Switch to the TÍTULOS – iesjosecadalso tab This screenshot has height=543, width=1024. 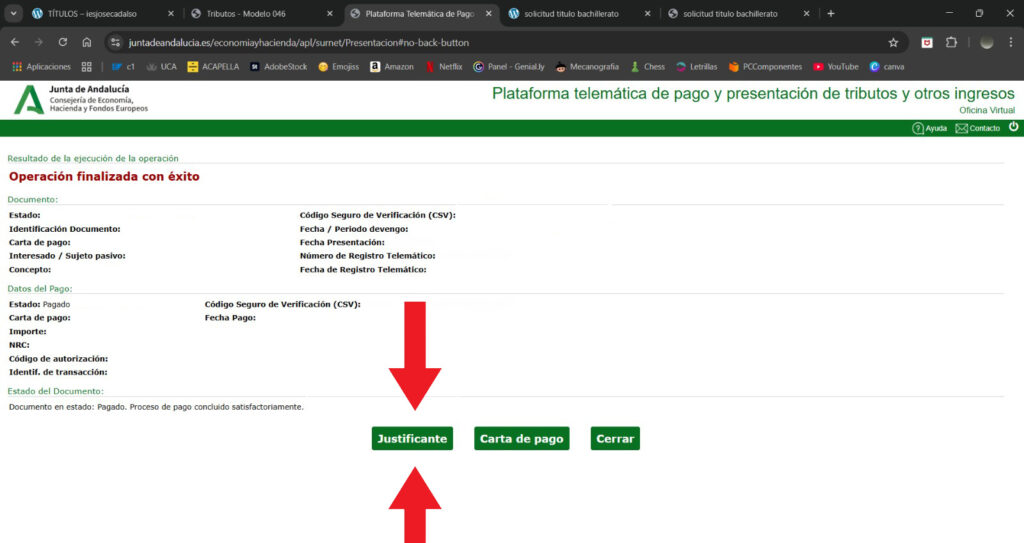[x=100, y=14]
